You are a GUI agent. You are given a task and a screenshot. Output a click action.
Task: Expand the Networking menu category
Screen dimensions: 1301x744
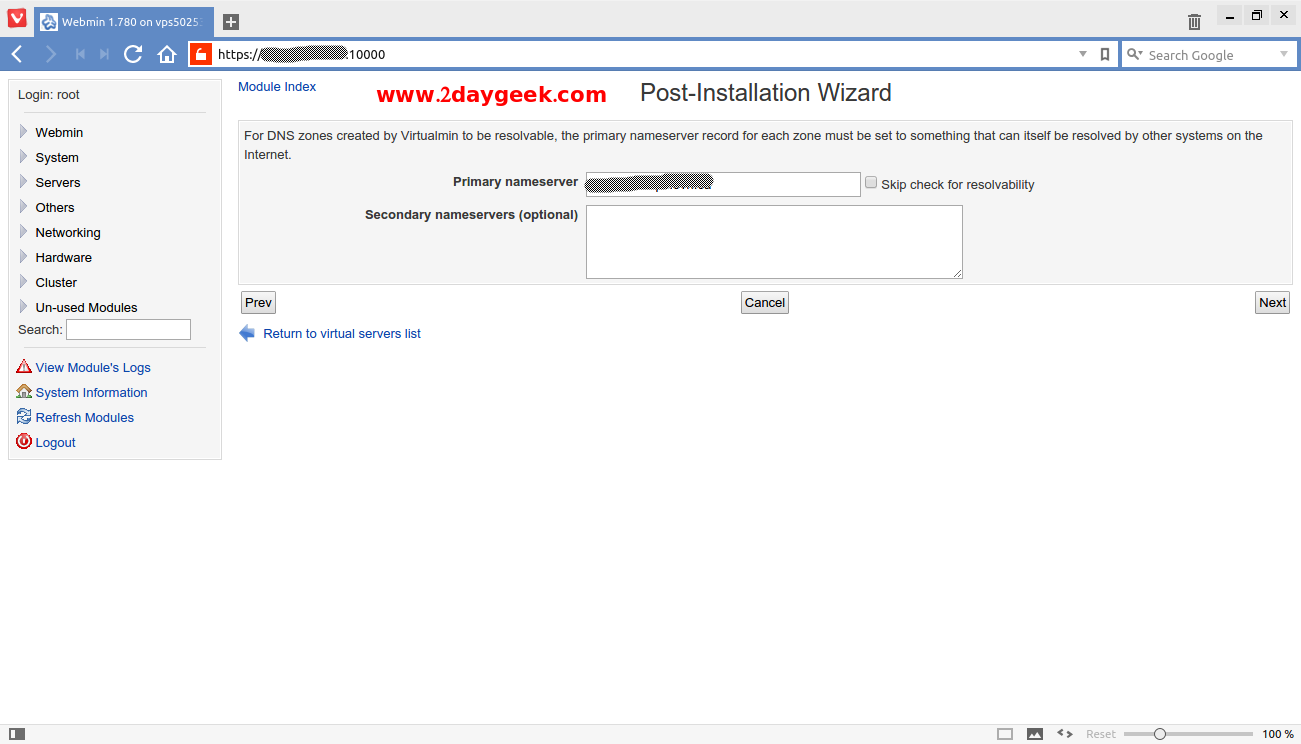click(67, 232)
